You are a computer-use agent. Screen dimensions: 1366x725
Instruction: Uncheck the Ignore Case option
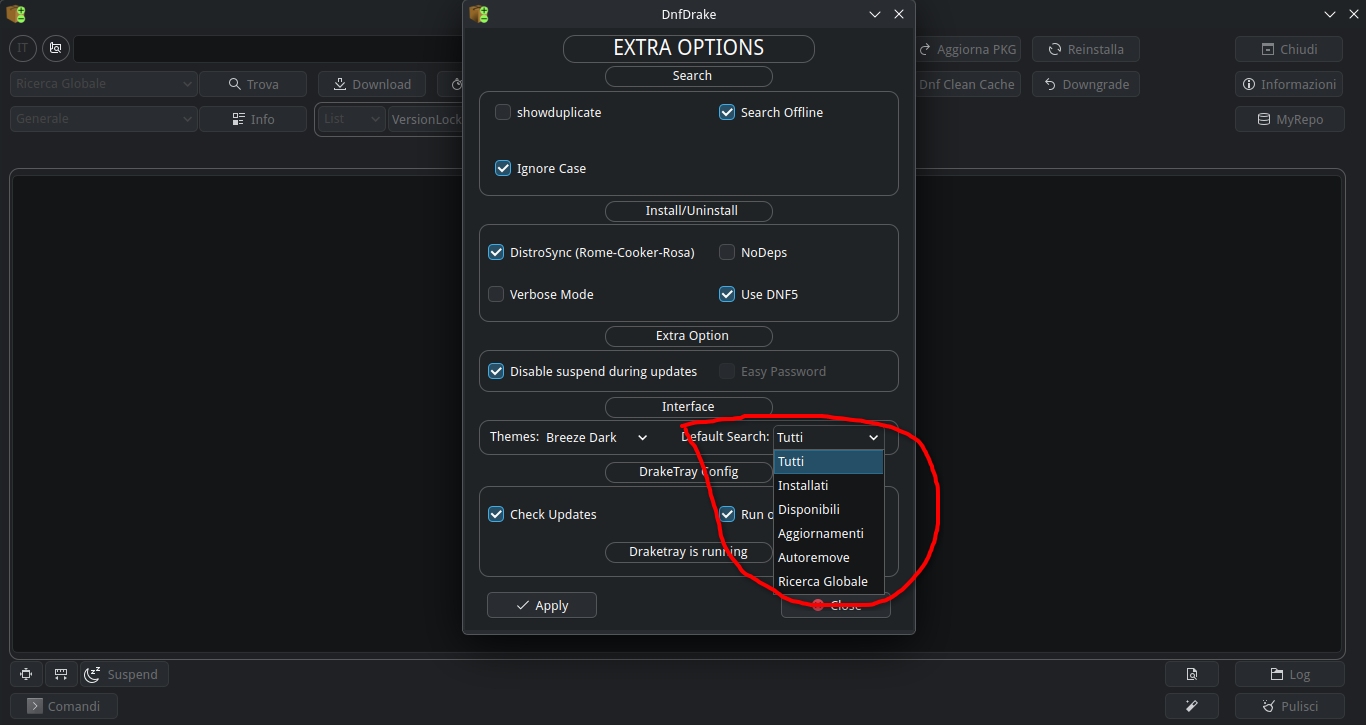point(503,168)
